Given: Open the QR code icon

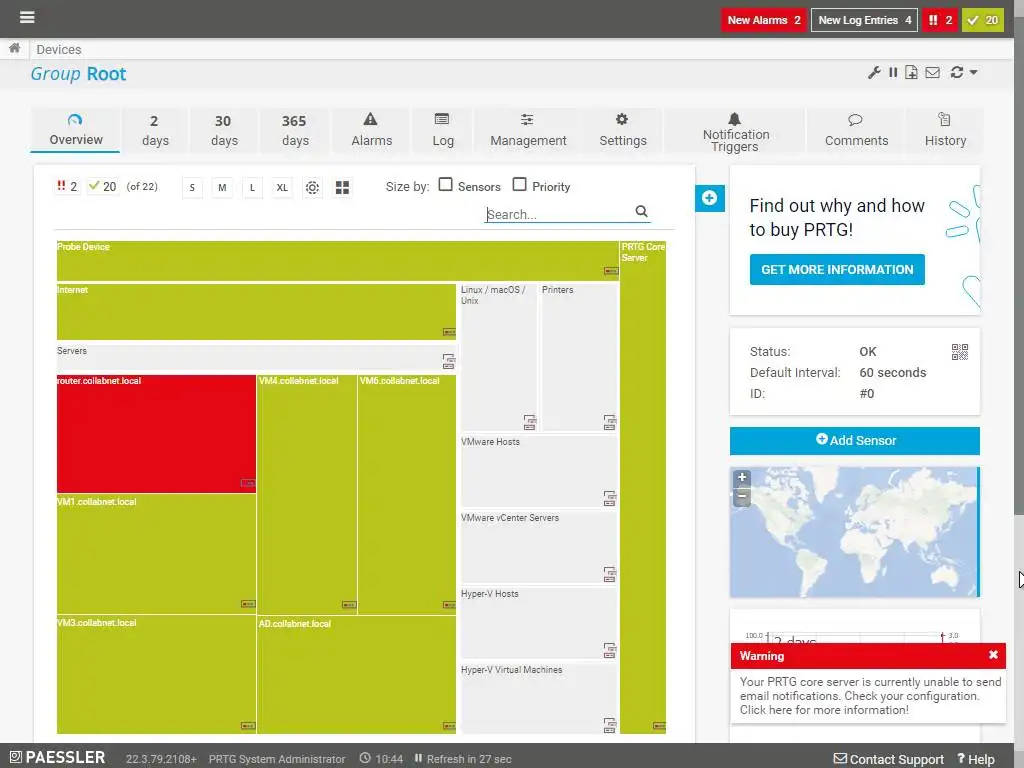Looking at the screenshot, I should 959,352.
